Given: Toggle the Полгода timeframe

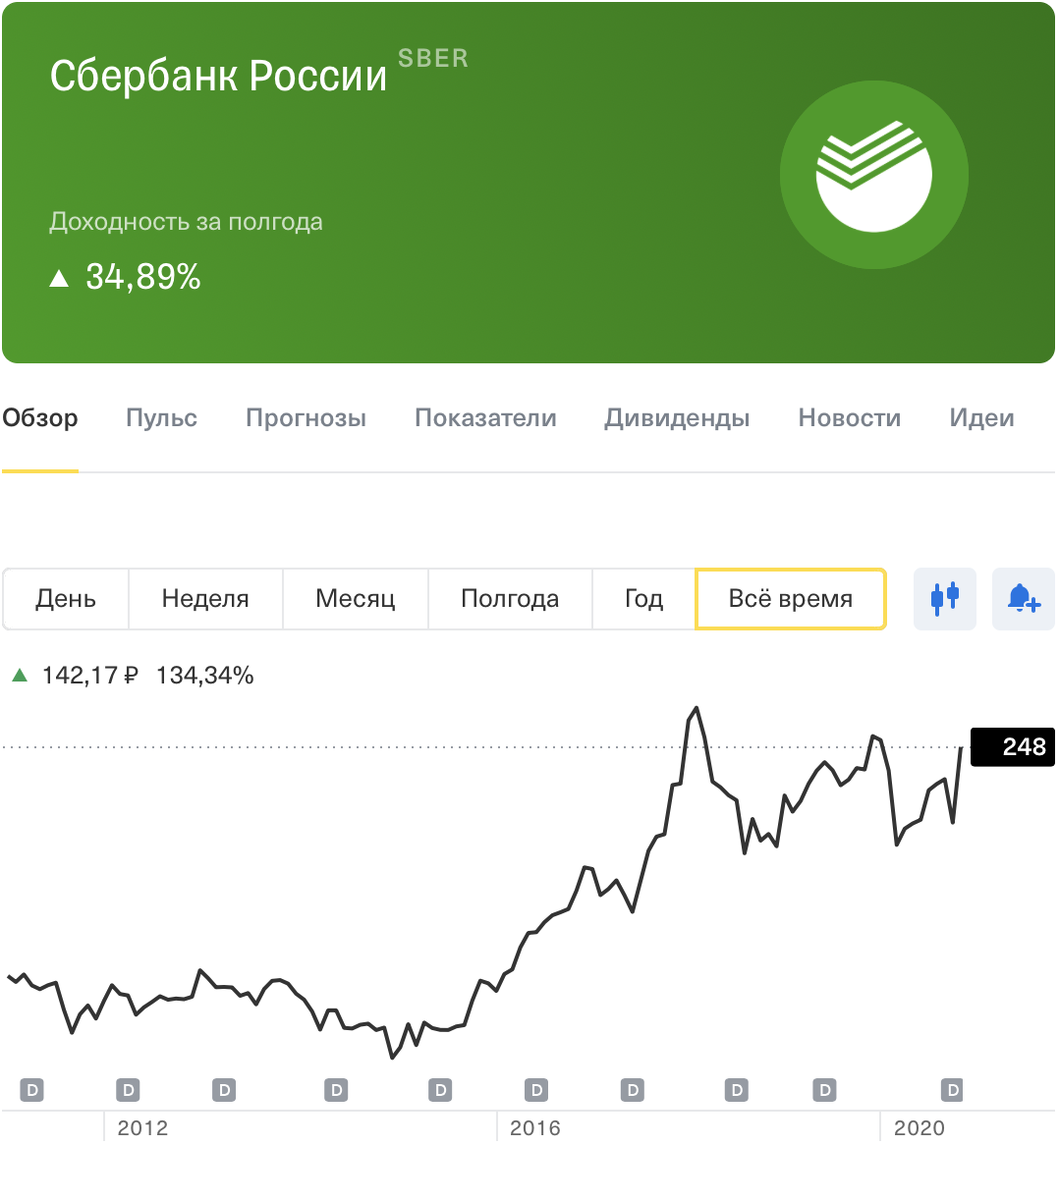Looking at the screenshot, I should pos(509,598).
